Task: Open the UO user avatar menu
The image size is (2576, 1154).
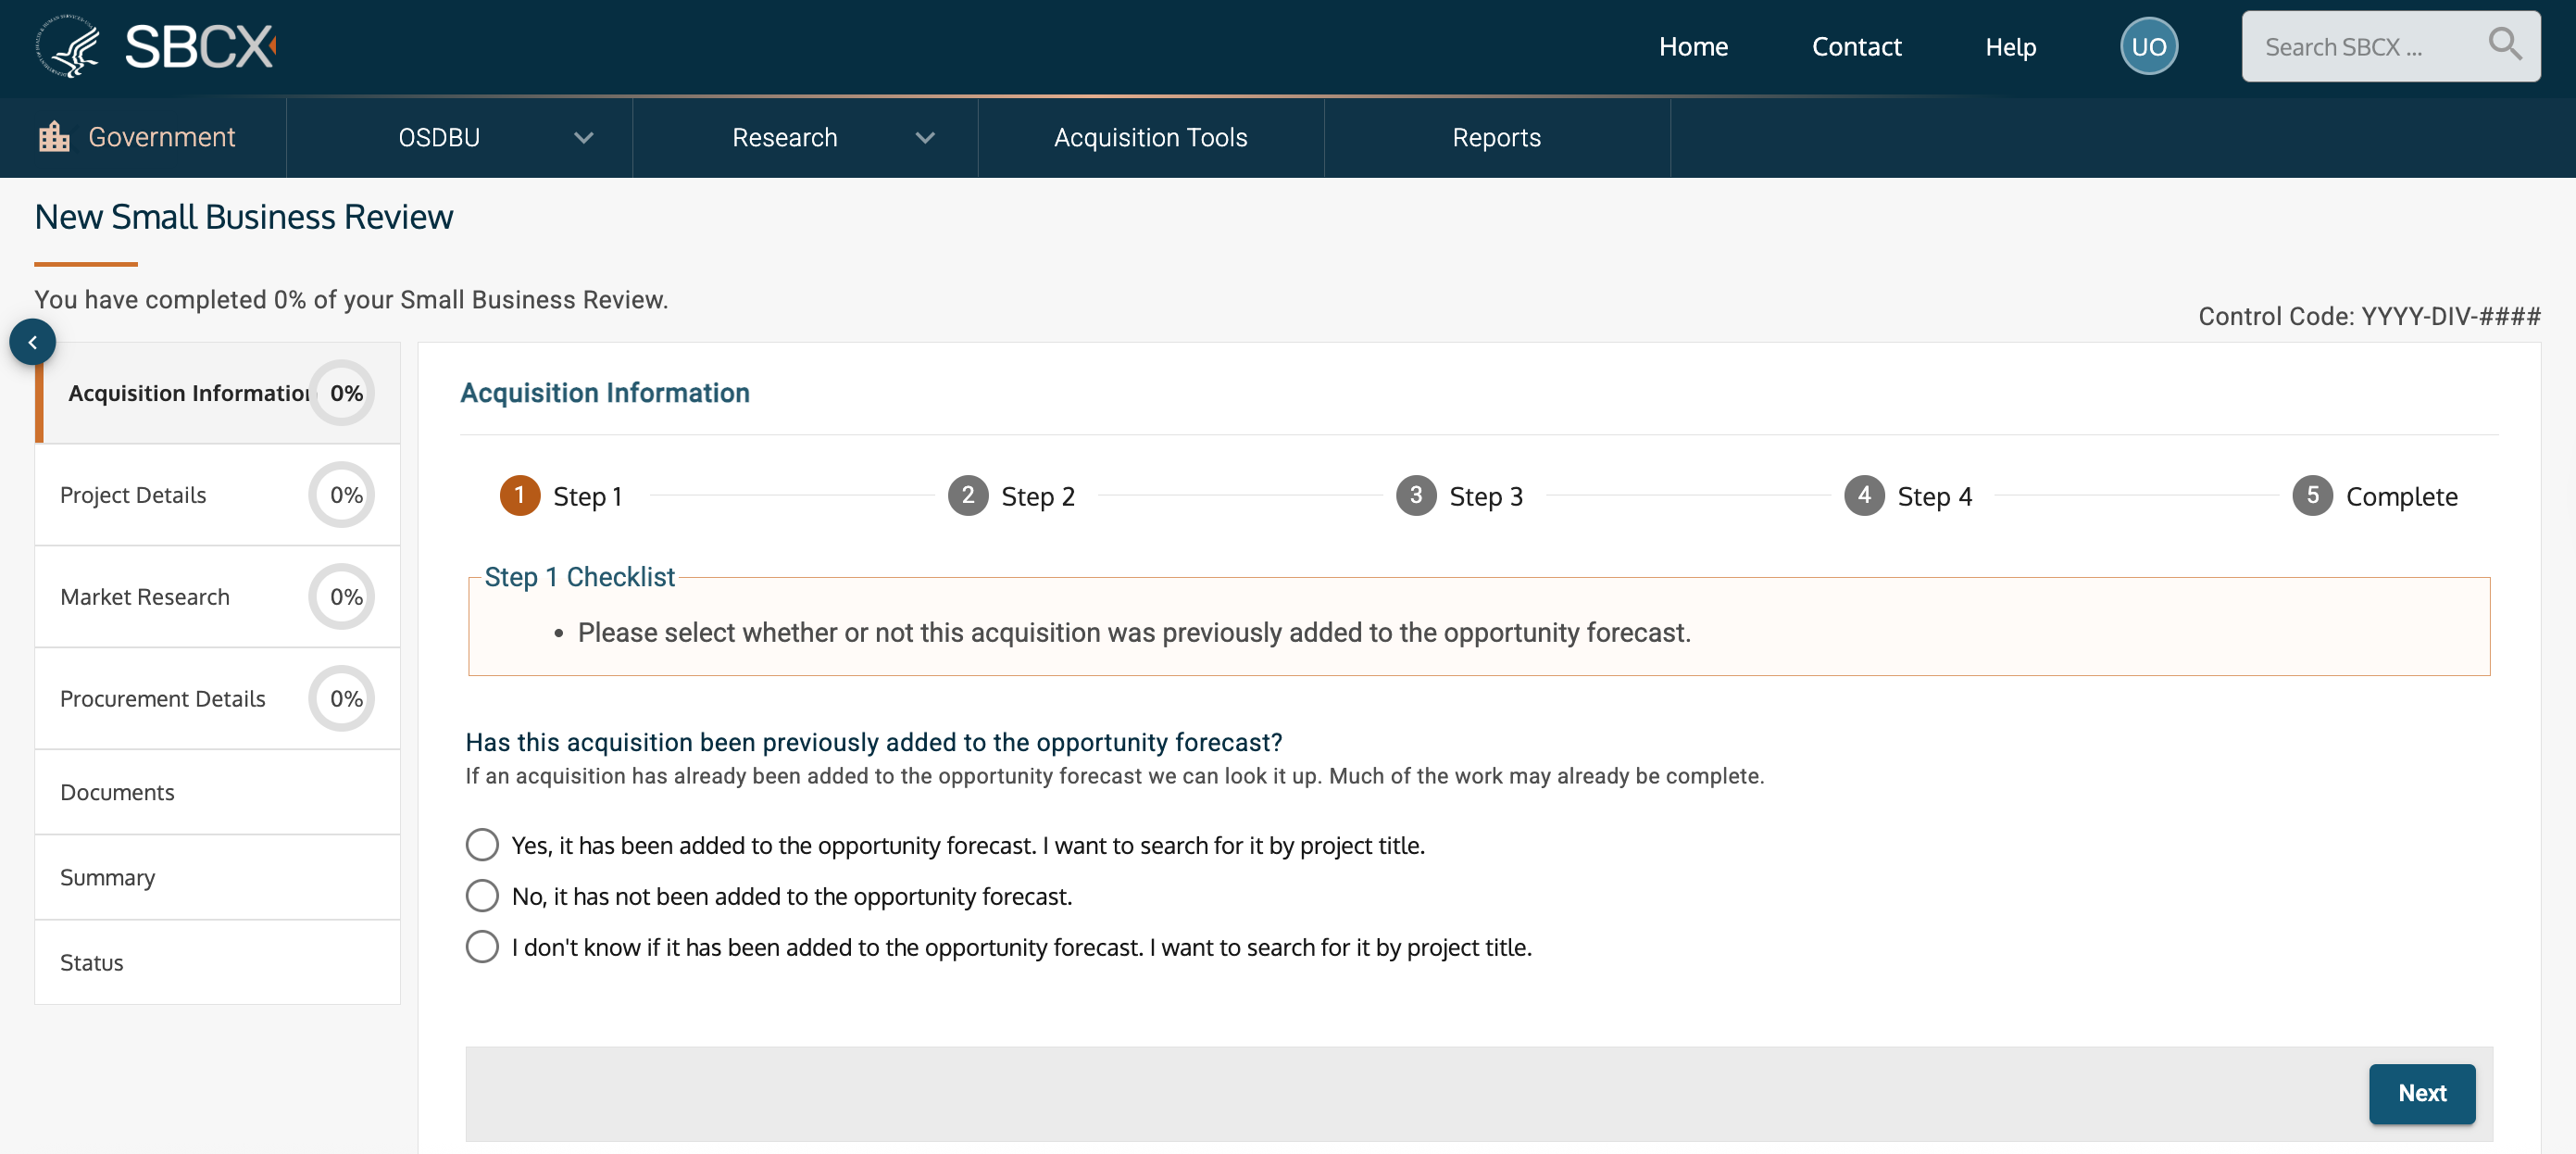Action: click(2148, 46)
